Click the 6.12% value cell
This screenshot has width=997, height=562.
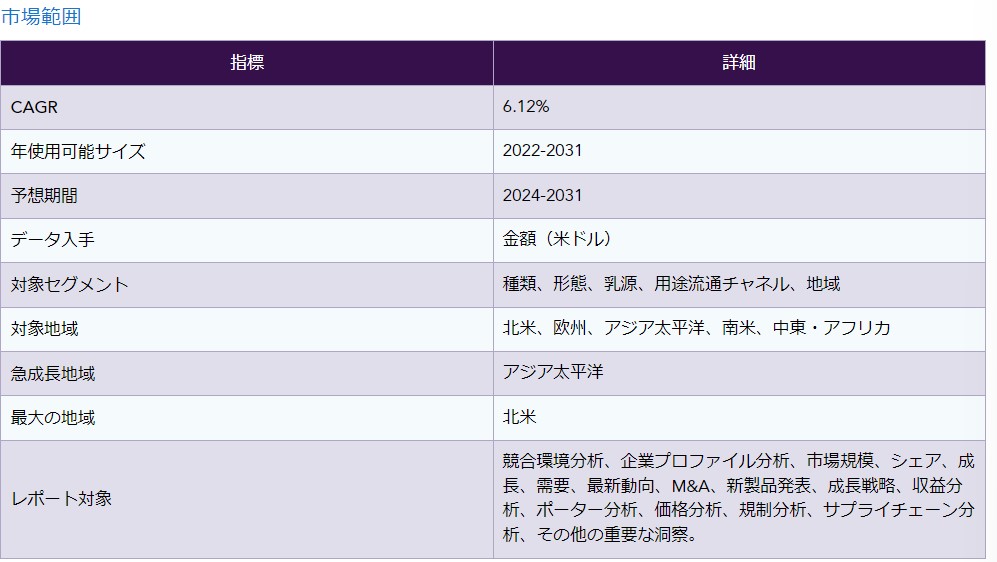point(526,107)
